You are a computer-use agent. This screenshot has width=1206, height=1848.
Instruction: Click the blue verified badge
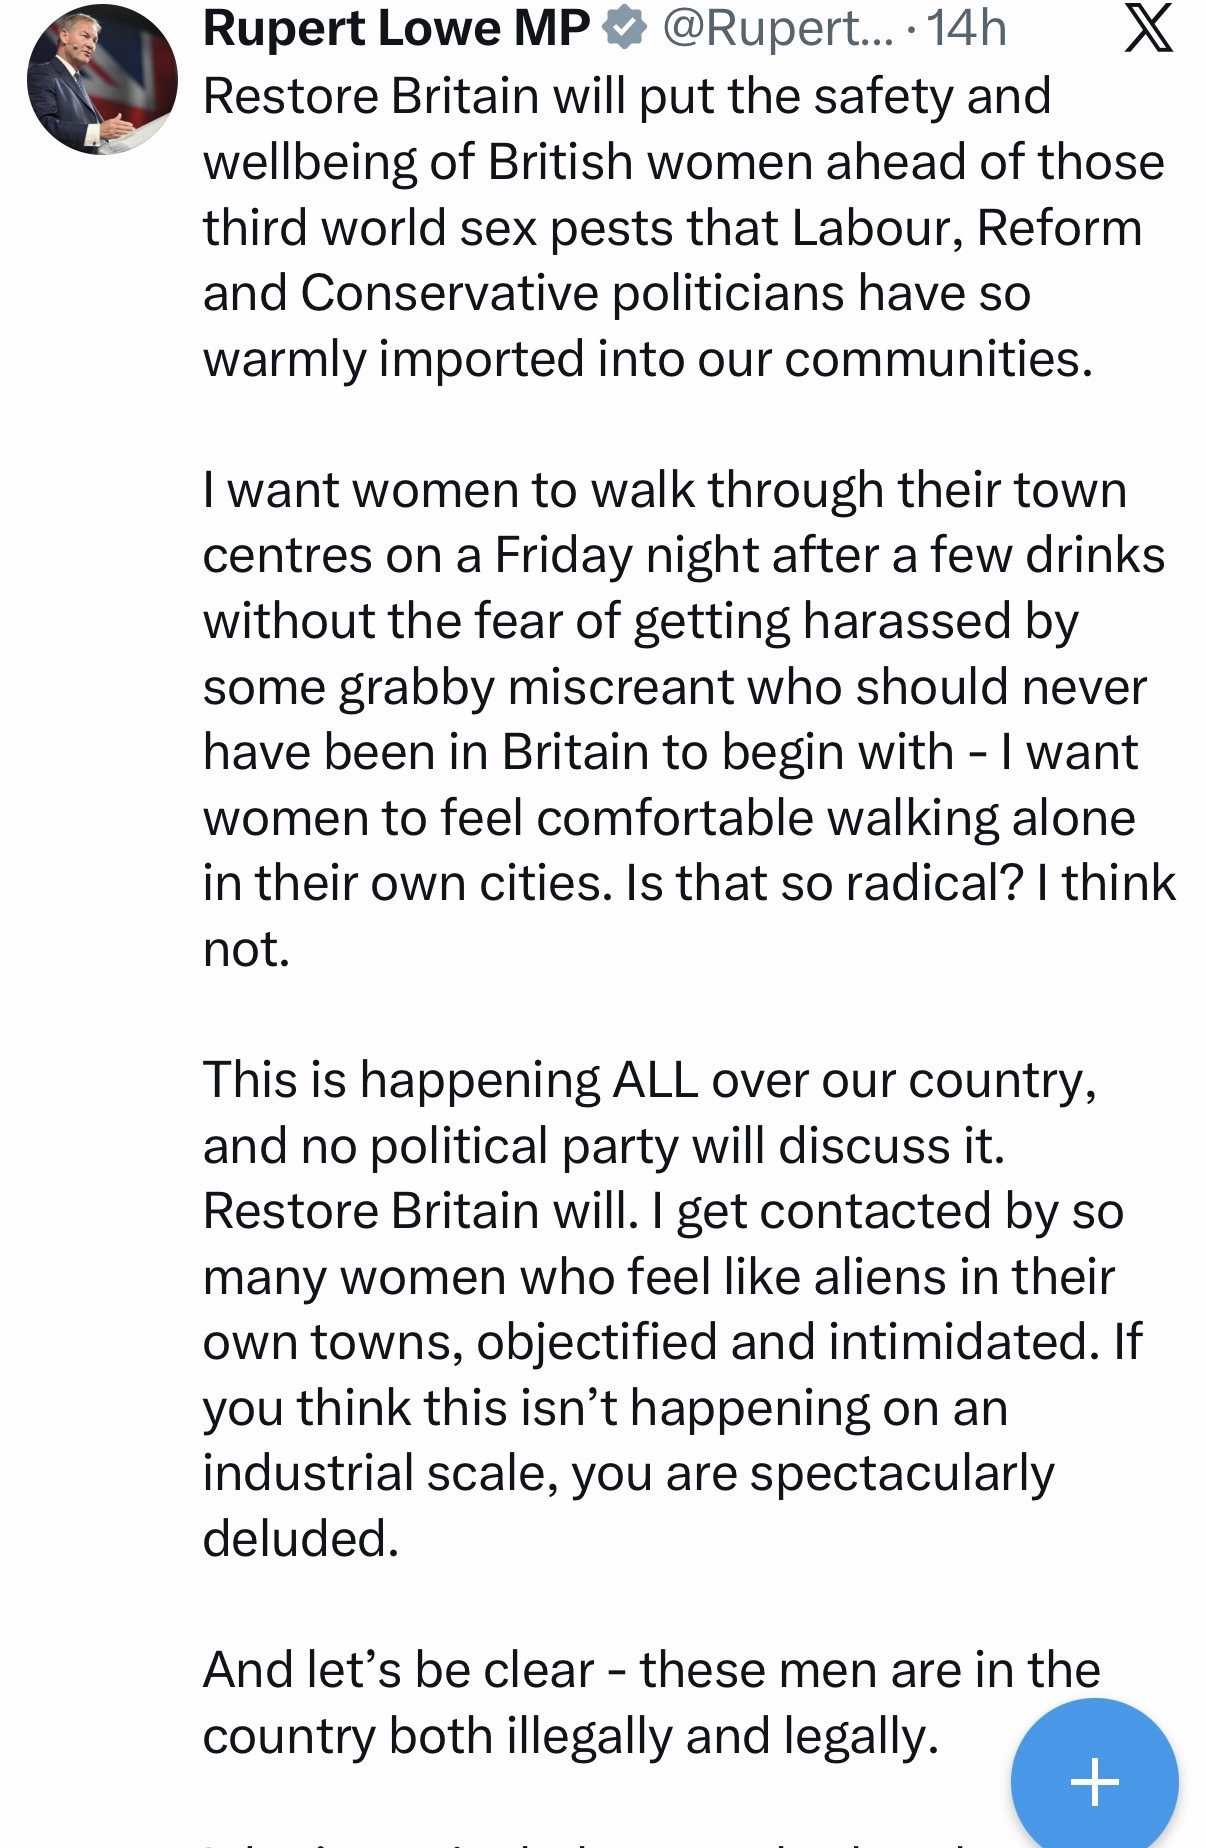[x=624, y=29]
